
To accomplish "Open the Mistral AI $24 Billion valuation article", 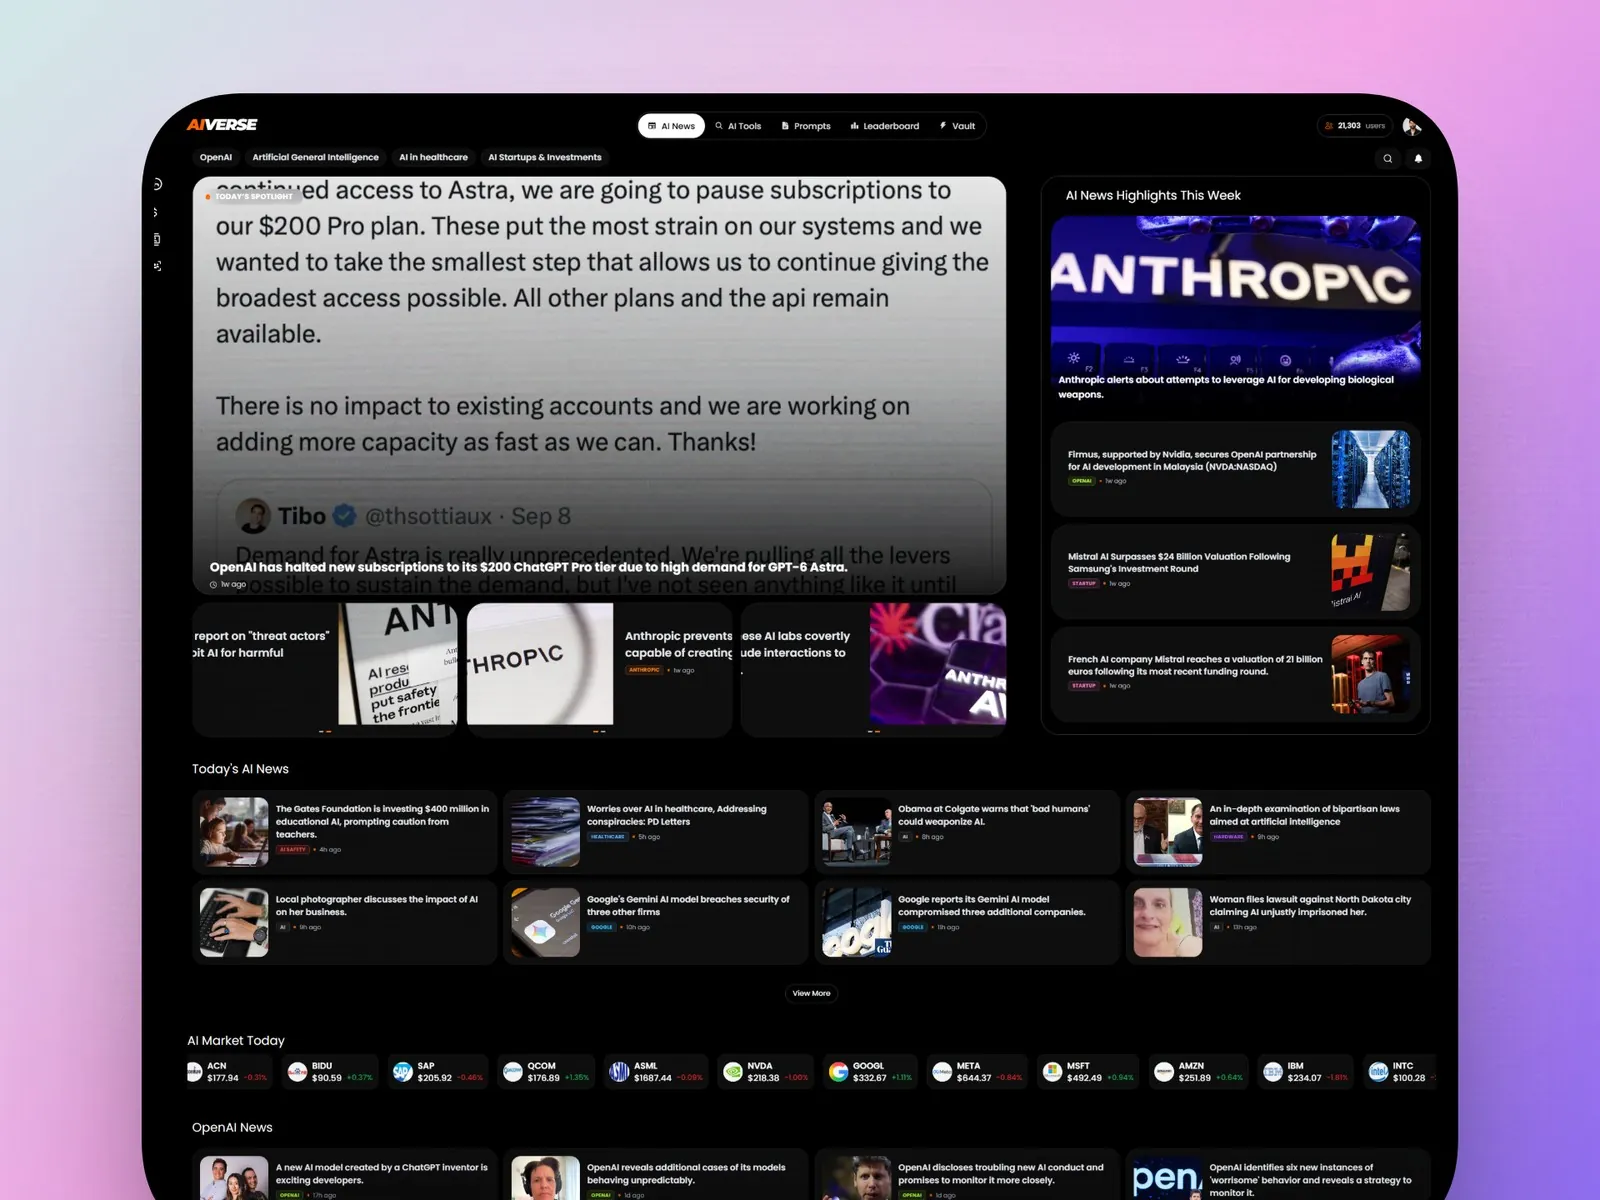I will coord(1235,572).
